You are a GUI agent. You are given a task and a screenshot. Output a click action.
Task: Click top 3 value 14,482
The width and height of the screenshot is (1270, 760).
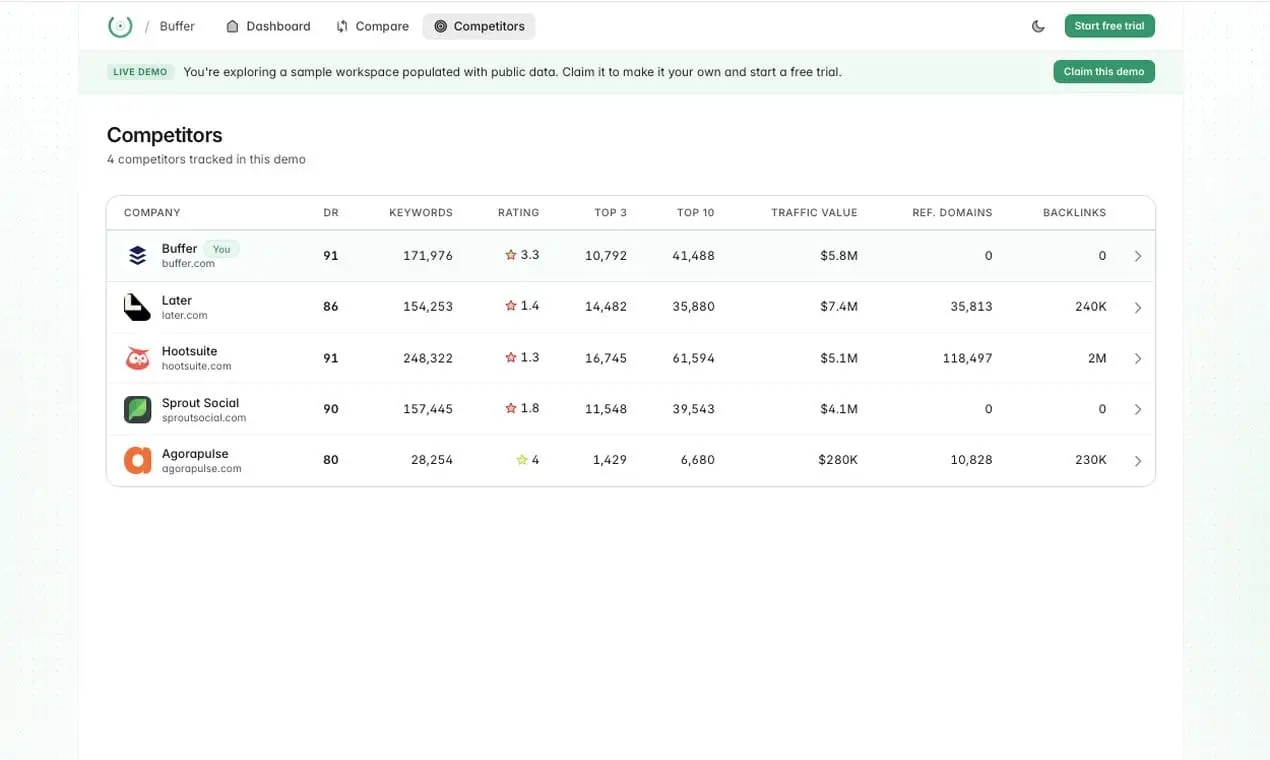coord(606,307)
